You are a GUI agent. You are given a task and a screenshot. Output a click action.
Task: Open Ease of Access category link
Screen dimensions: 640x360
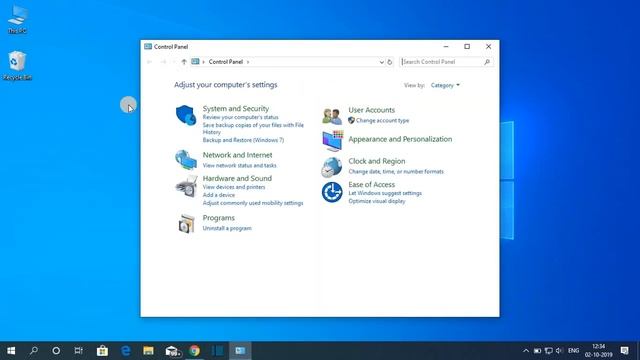point(371,184)
